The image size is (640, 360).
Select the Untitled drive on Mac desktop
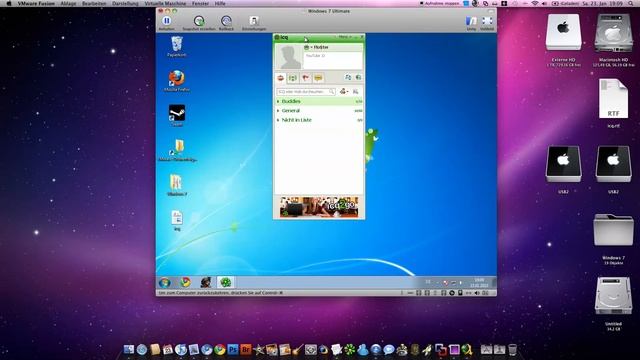pyautogui.click(x=613, y=296)
